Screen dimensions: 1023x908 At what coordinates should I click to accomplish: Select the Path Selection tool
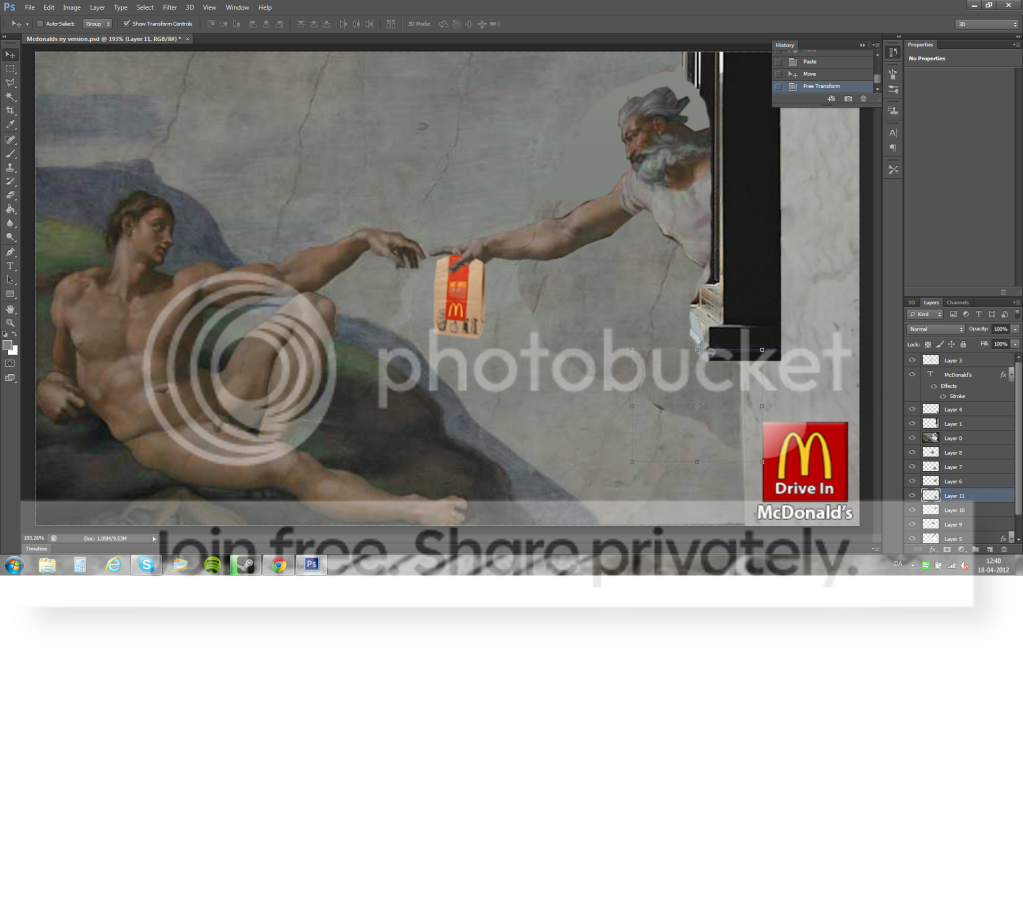tap(10, 280)
